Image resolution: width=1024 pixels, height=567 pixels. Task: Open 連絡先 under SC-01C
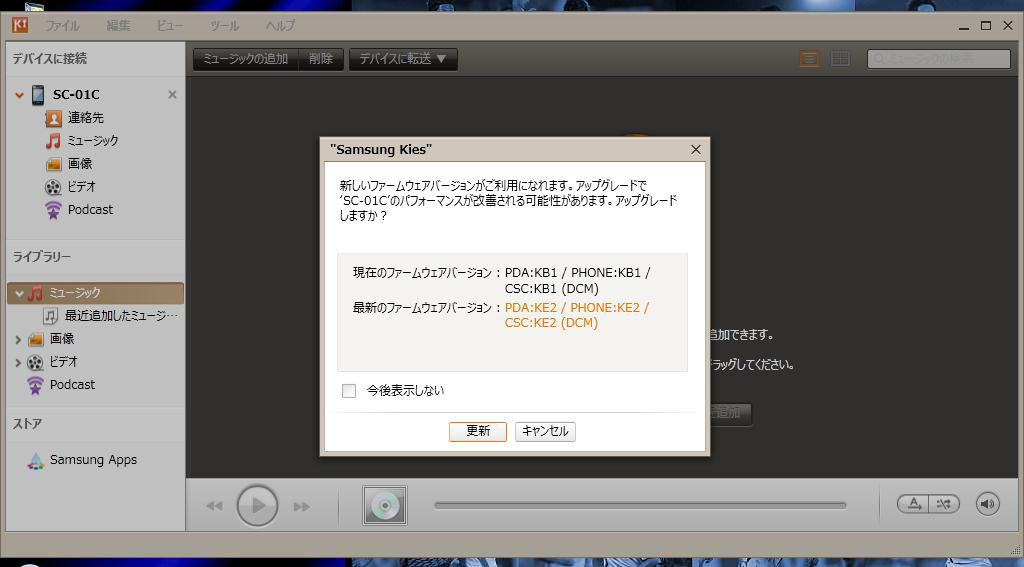pos(86,118)
